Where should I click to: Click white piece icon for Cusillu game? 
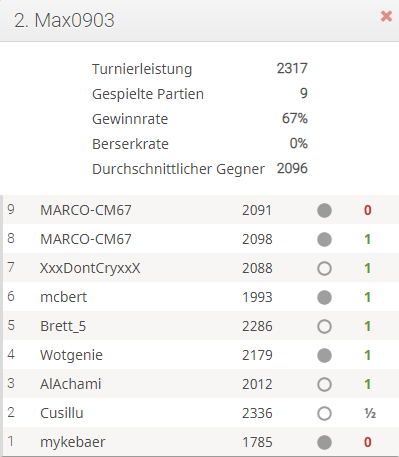(x=324, y=413)
